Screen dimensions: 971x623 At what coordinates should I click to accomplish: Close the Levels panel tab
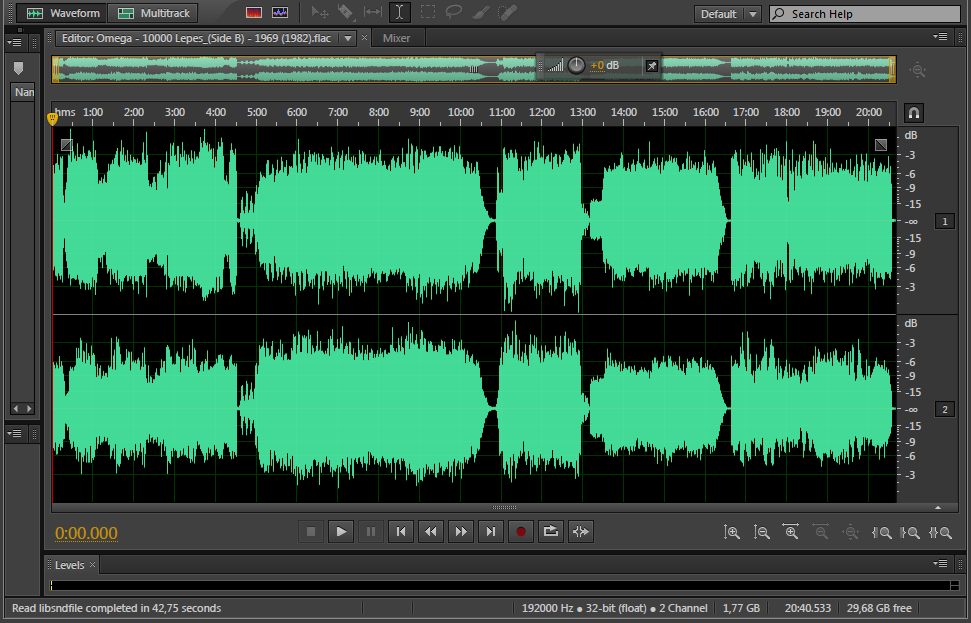click(x=92, y=564)
